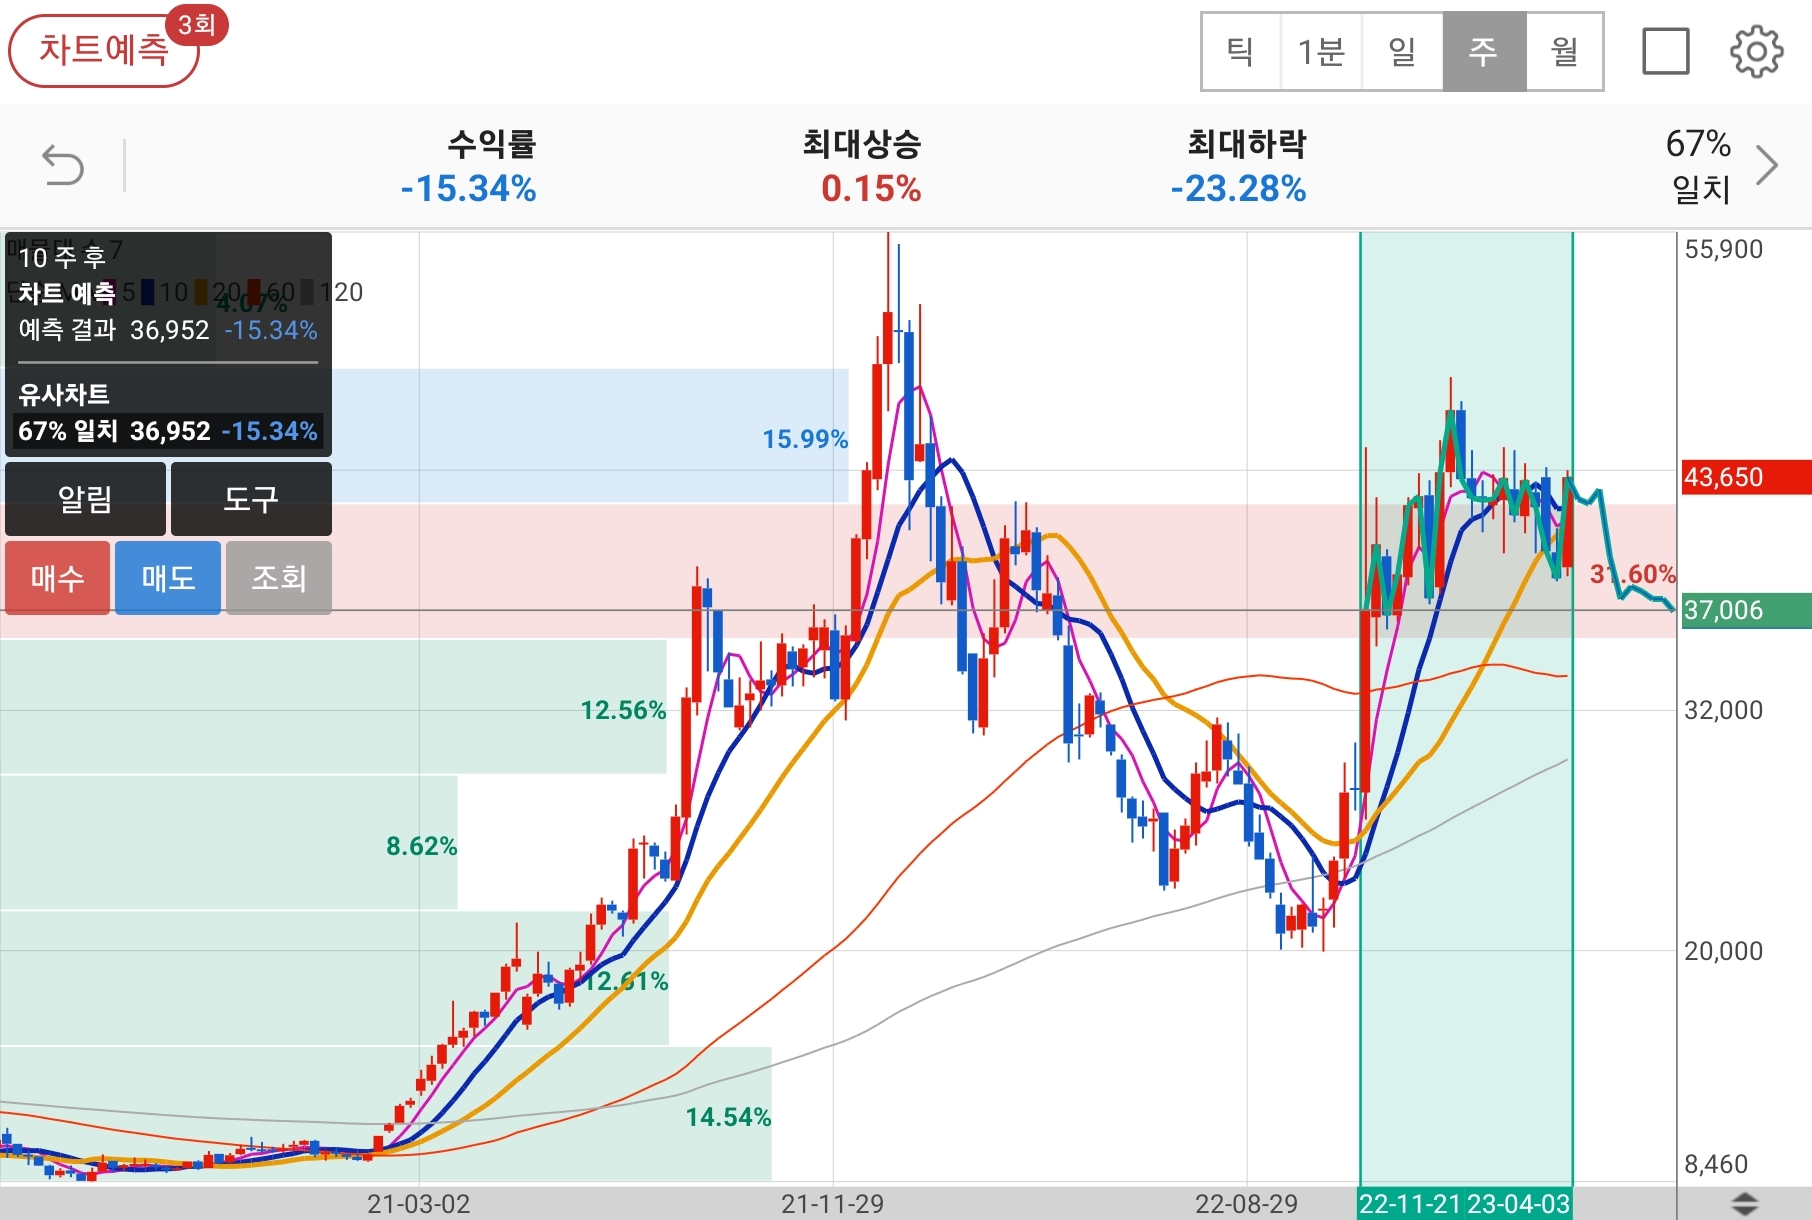Click the 3회 count badge
Image resolution: width=1812 pixels, height=1220 pixels.
(197, 24)
